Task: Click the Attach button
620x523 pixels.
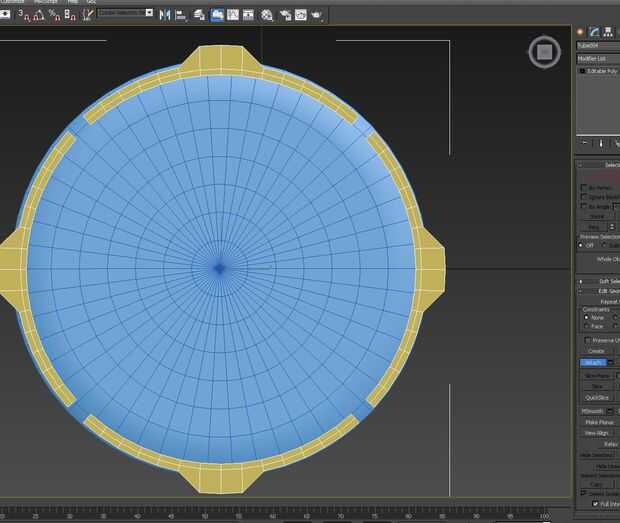Action: coord(595,362)
